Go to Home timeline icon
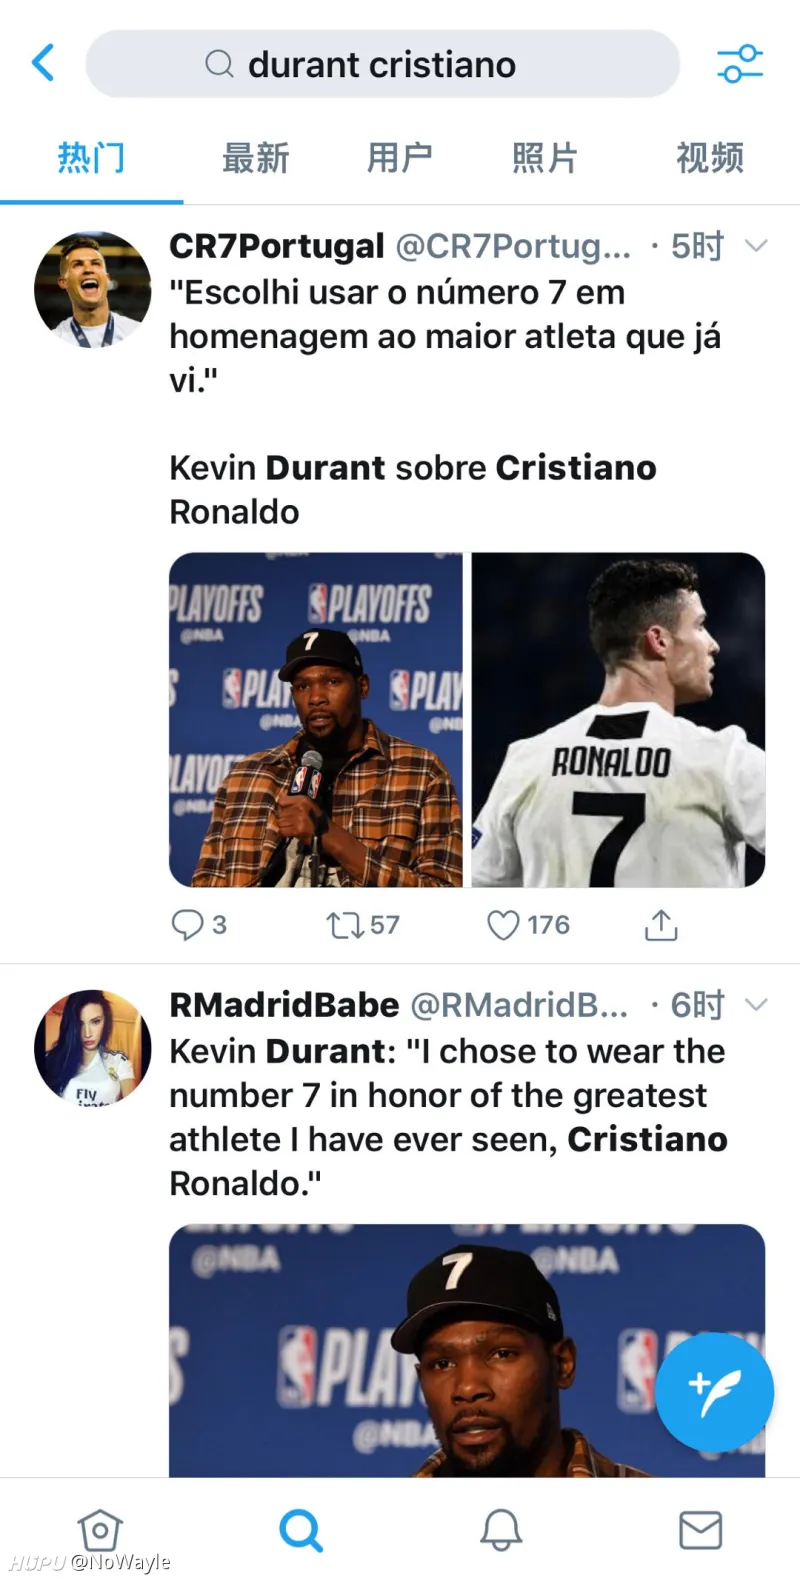 click(x=100, y=1530)
